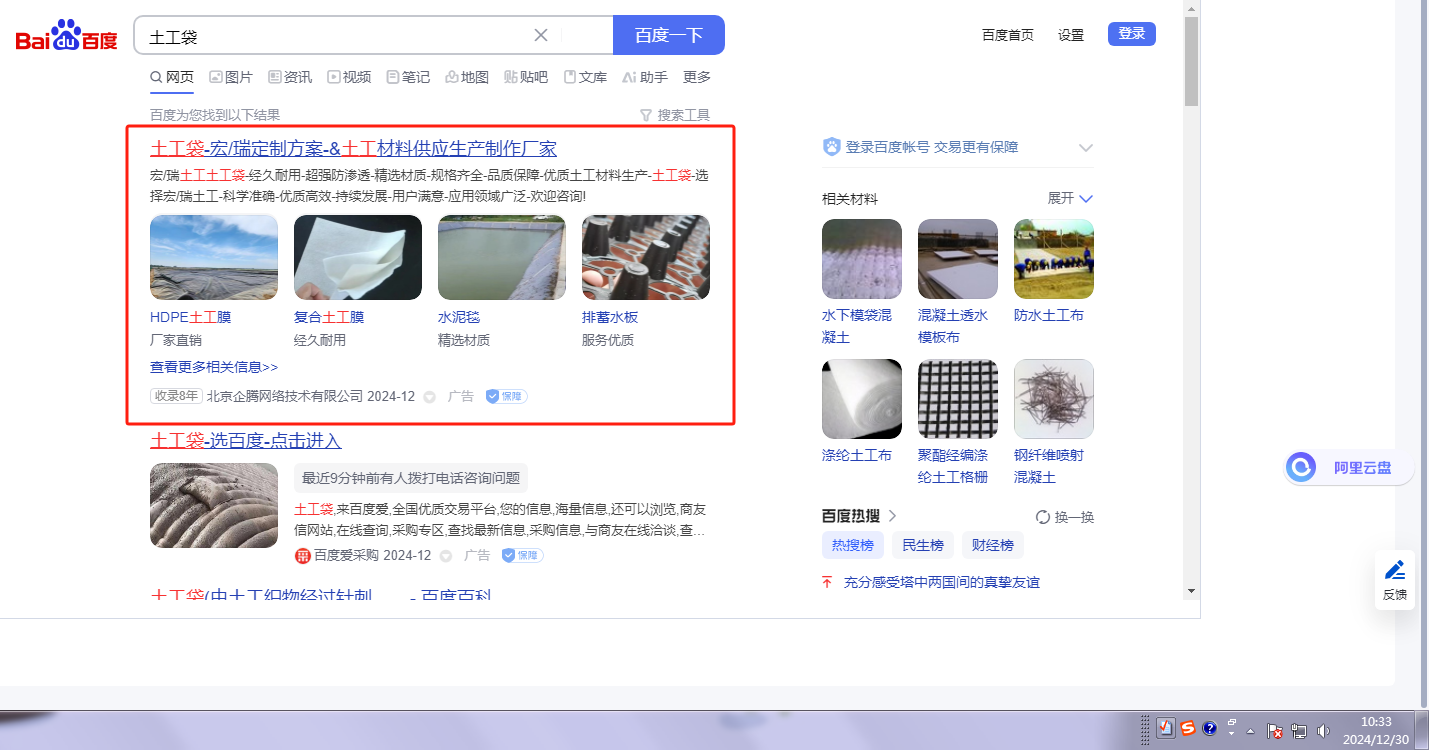Open the 阿里云盘 floating button

tap(1349, 467)
